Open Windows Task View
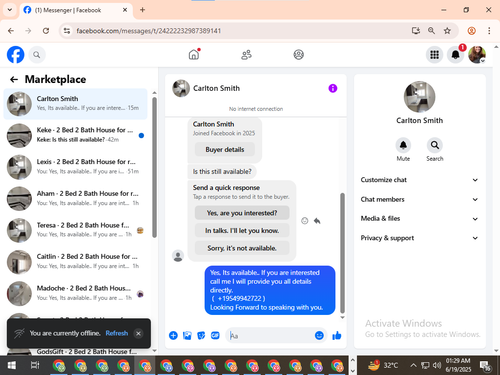 point(35,366)
